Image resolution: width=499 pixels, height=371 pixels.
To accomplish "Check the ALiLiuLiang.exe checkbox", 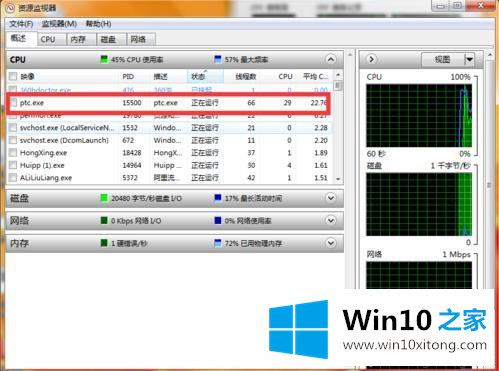I will [x=13, y=178].
